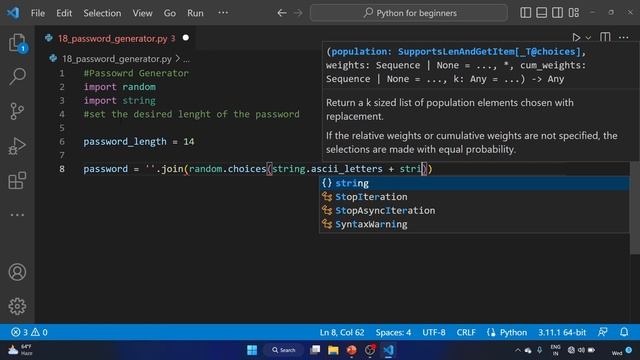This screenshot has width=640, height=360.
Task: Toggle the Primary Side Bar layout icon
Action: click(x=526, y=13)
